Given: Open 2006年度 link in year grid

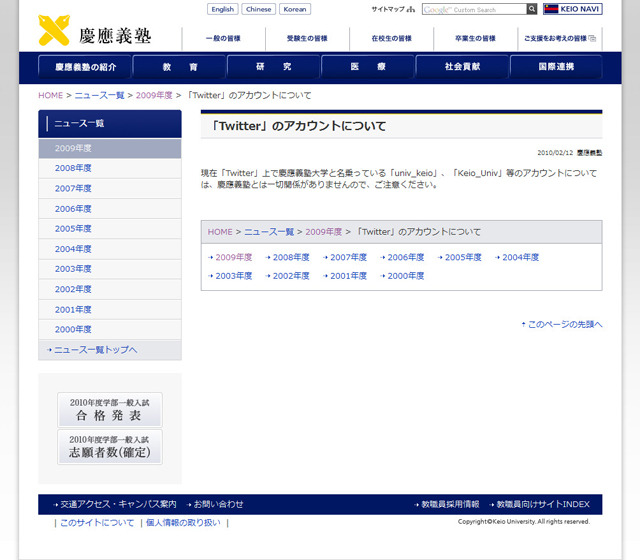Looking at the screenshot, I should pyautogui.click(x=406, y=258).
